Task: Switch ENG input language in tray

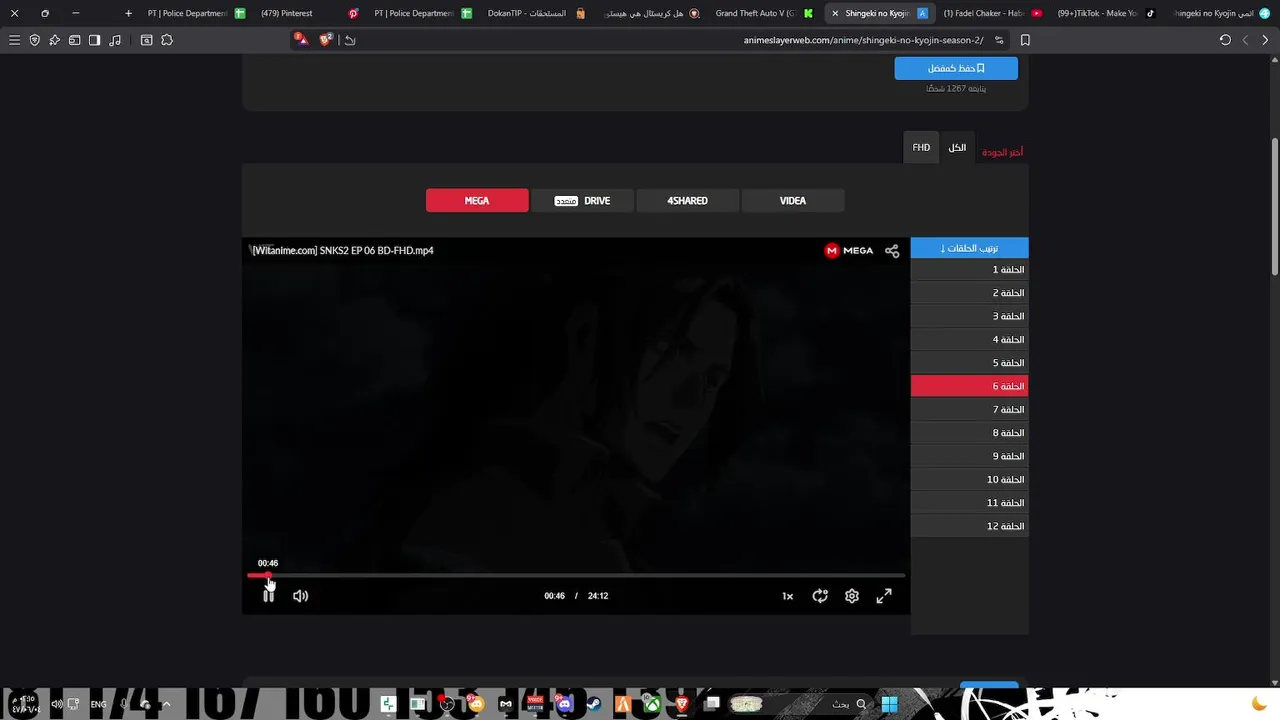Action: click(x=98, y=704)
